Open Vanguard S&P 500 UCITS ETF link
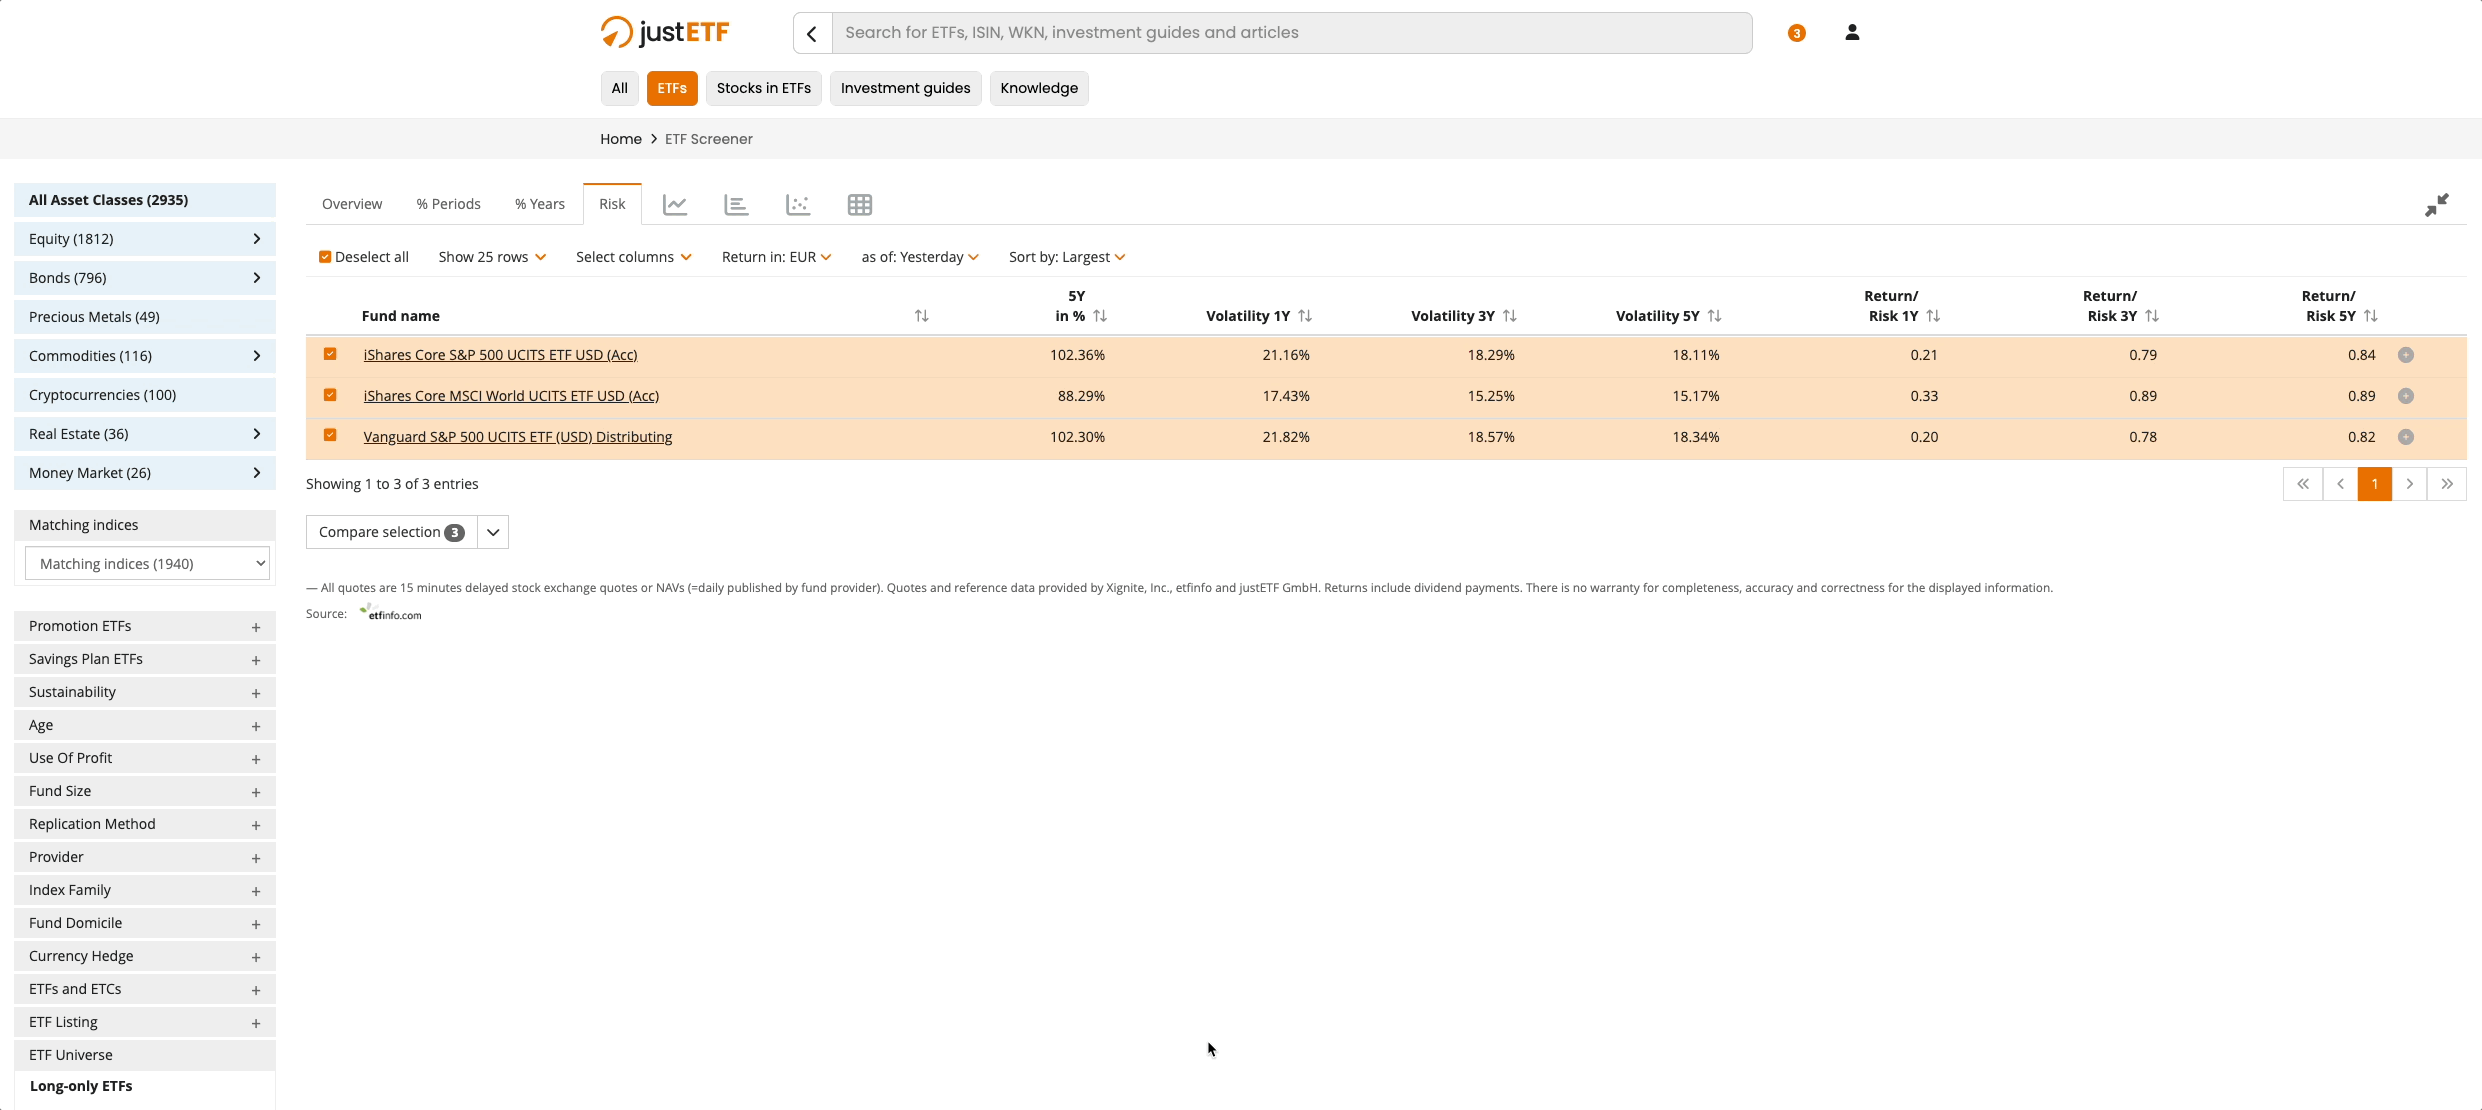The width and height of the screenshot is (2482, 1110). point(517,437)
